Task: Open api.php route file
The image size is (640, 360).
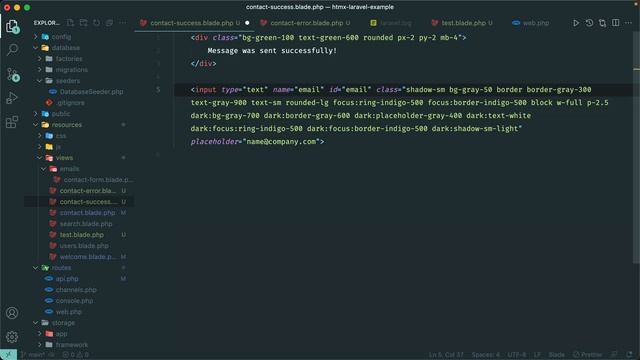Action: tap(67, 279)
